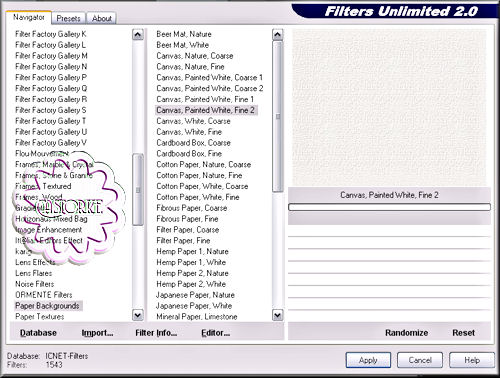Open the Database menu button
Screen dimensions: 500x378
point(38,333)
